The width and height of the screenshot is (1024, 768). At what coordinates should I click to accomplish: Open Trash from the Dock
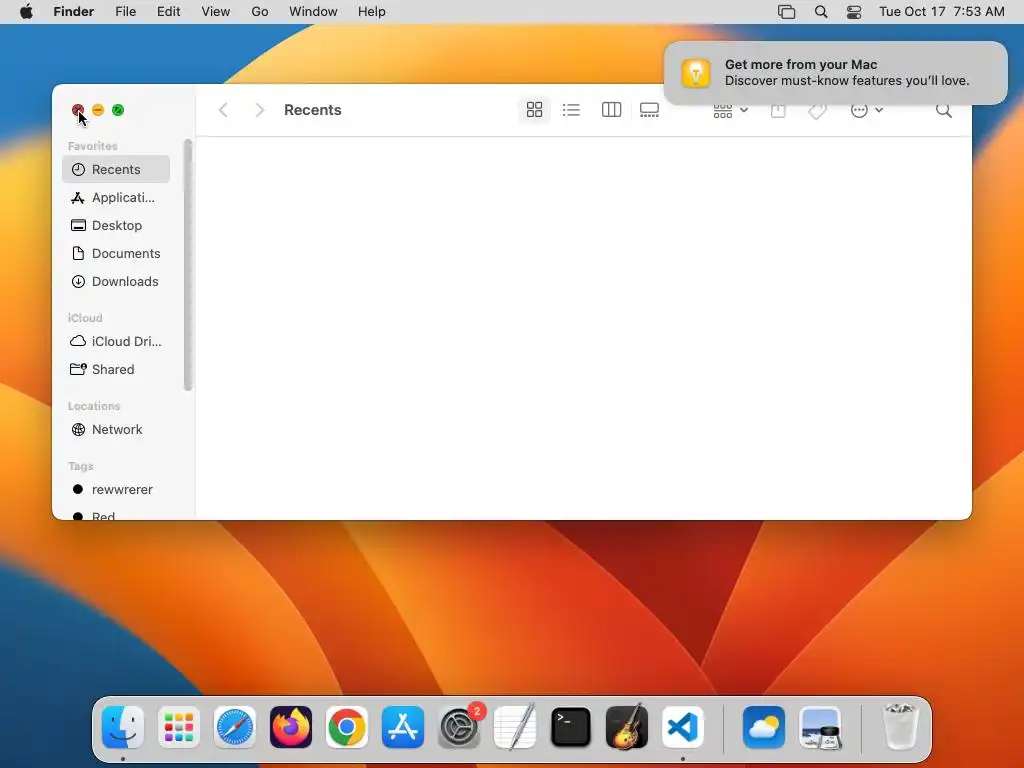tap(900, 727)
